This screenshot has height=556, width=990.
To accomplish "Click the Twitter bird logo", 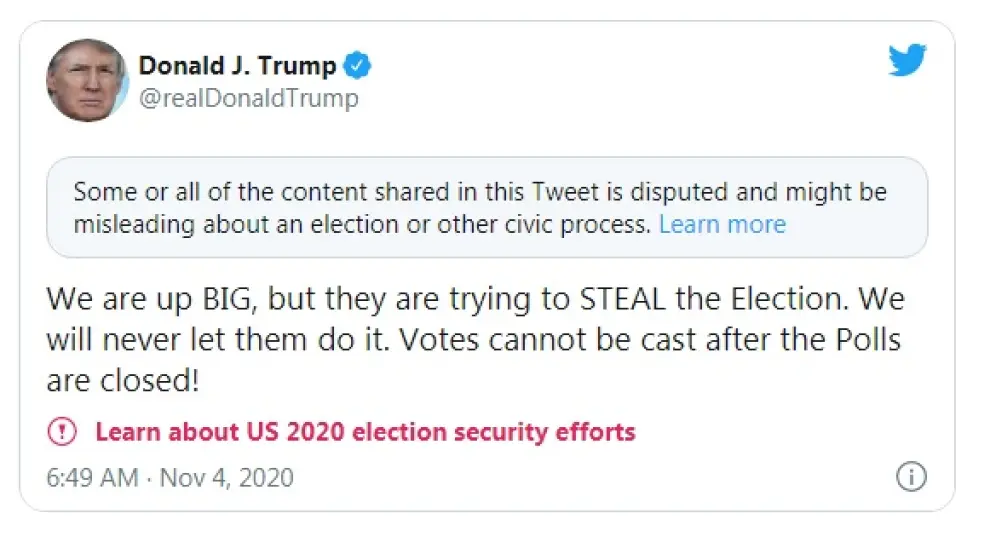I will tap(908, 60).
